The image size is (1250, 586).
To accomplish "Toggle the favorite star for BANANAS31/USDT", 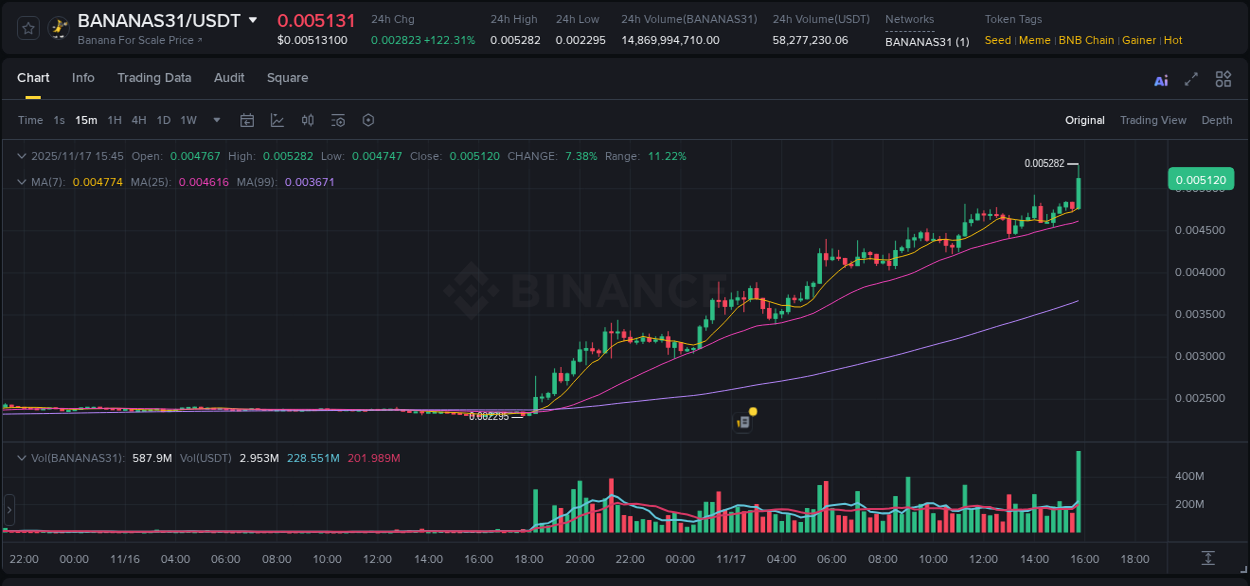I will click(x=26, y=28).
